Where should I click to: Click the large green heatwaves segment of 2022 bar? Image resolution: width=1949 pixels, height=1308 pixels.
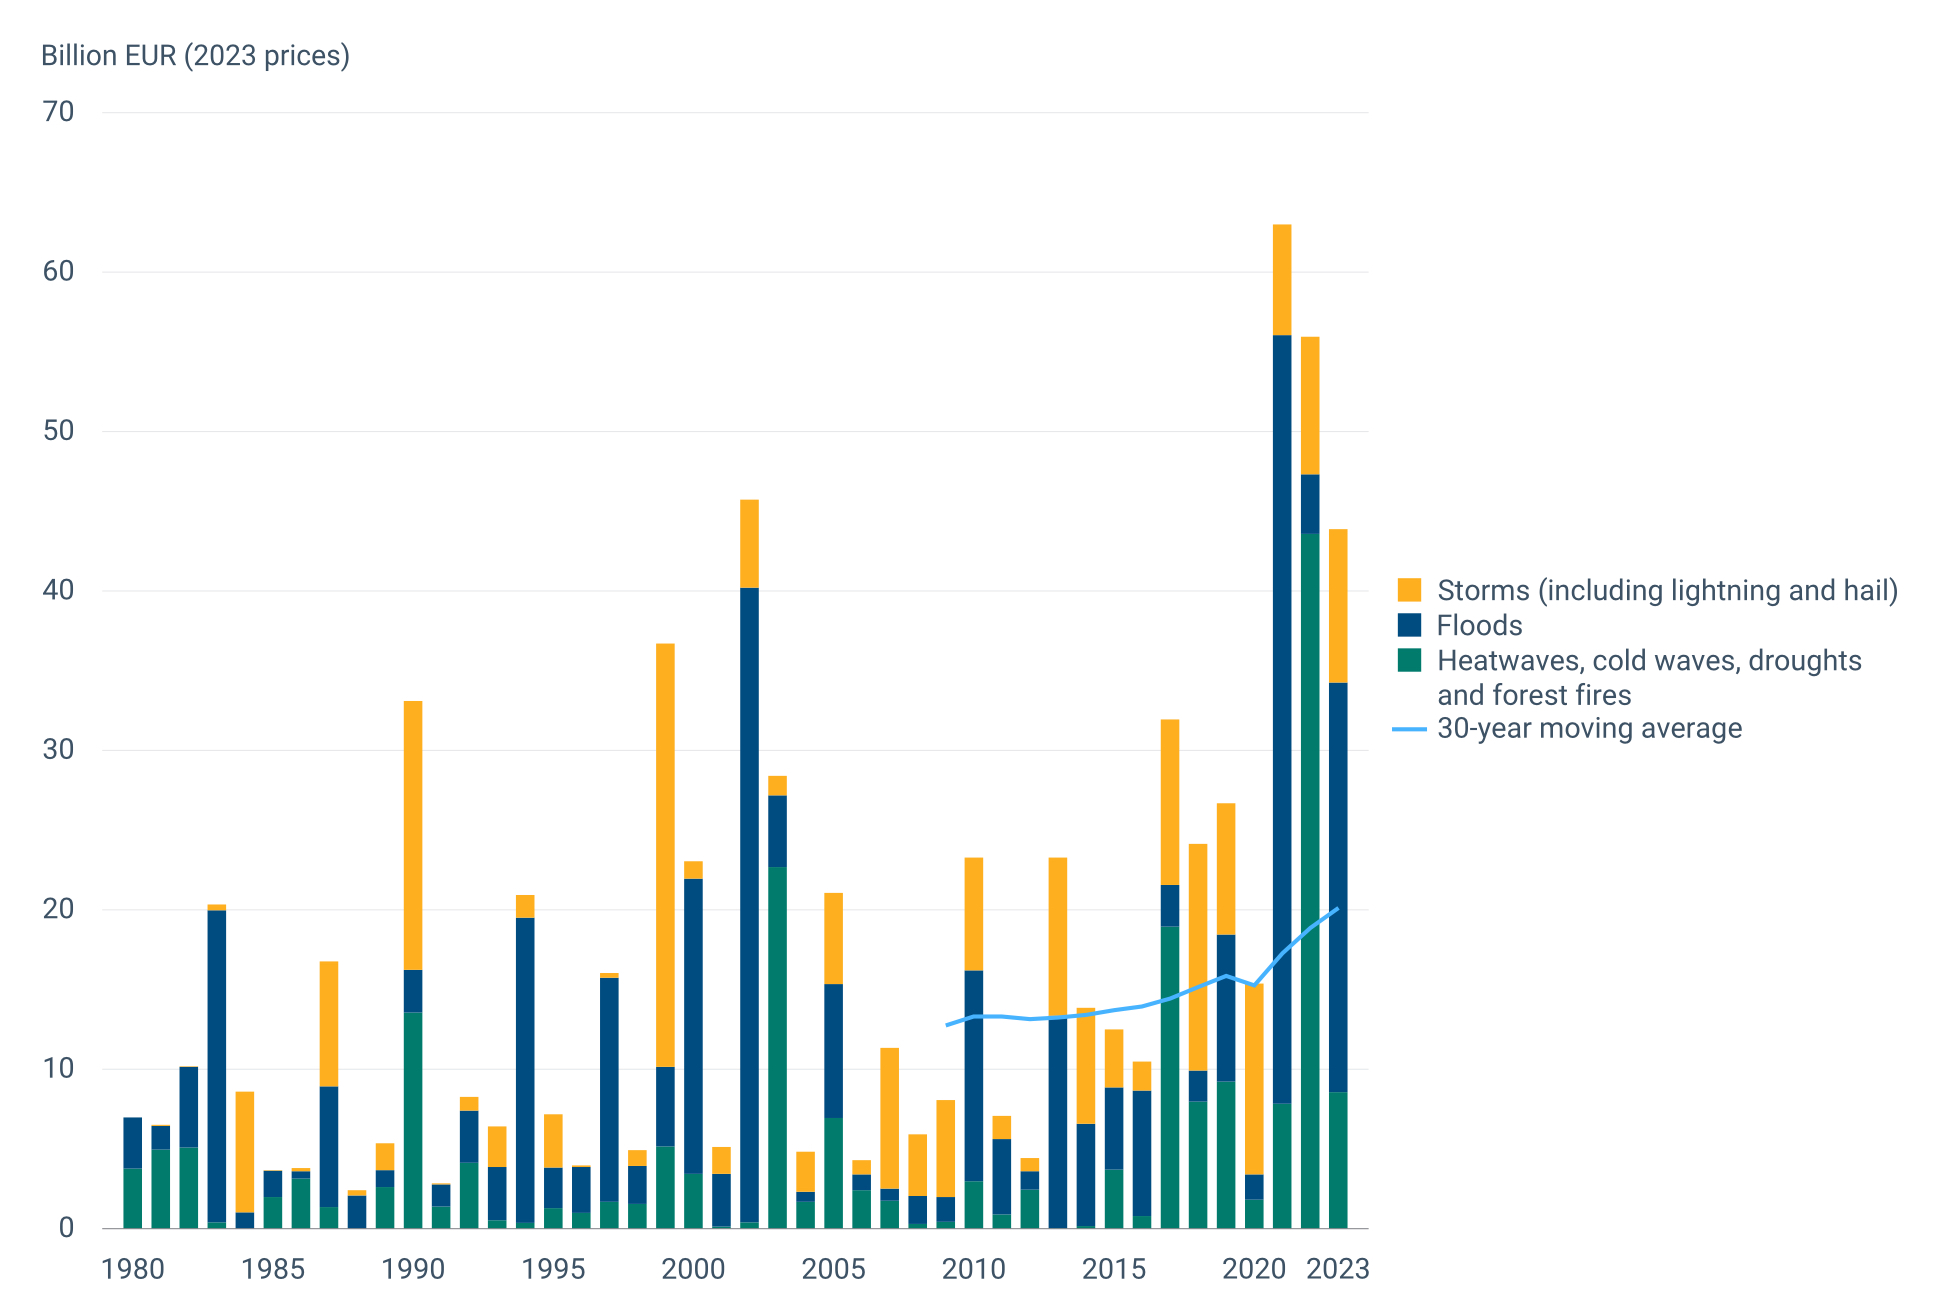(x=1310, y=880)
